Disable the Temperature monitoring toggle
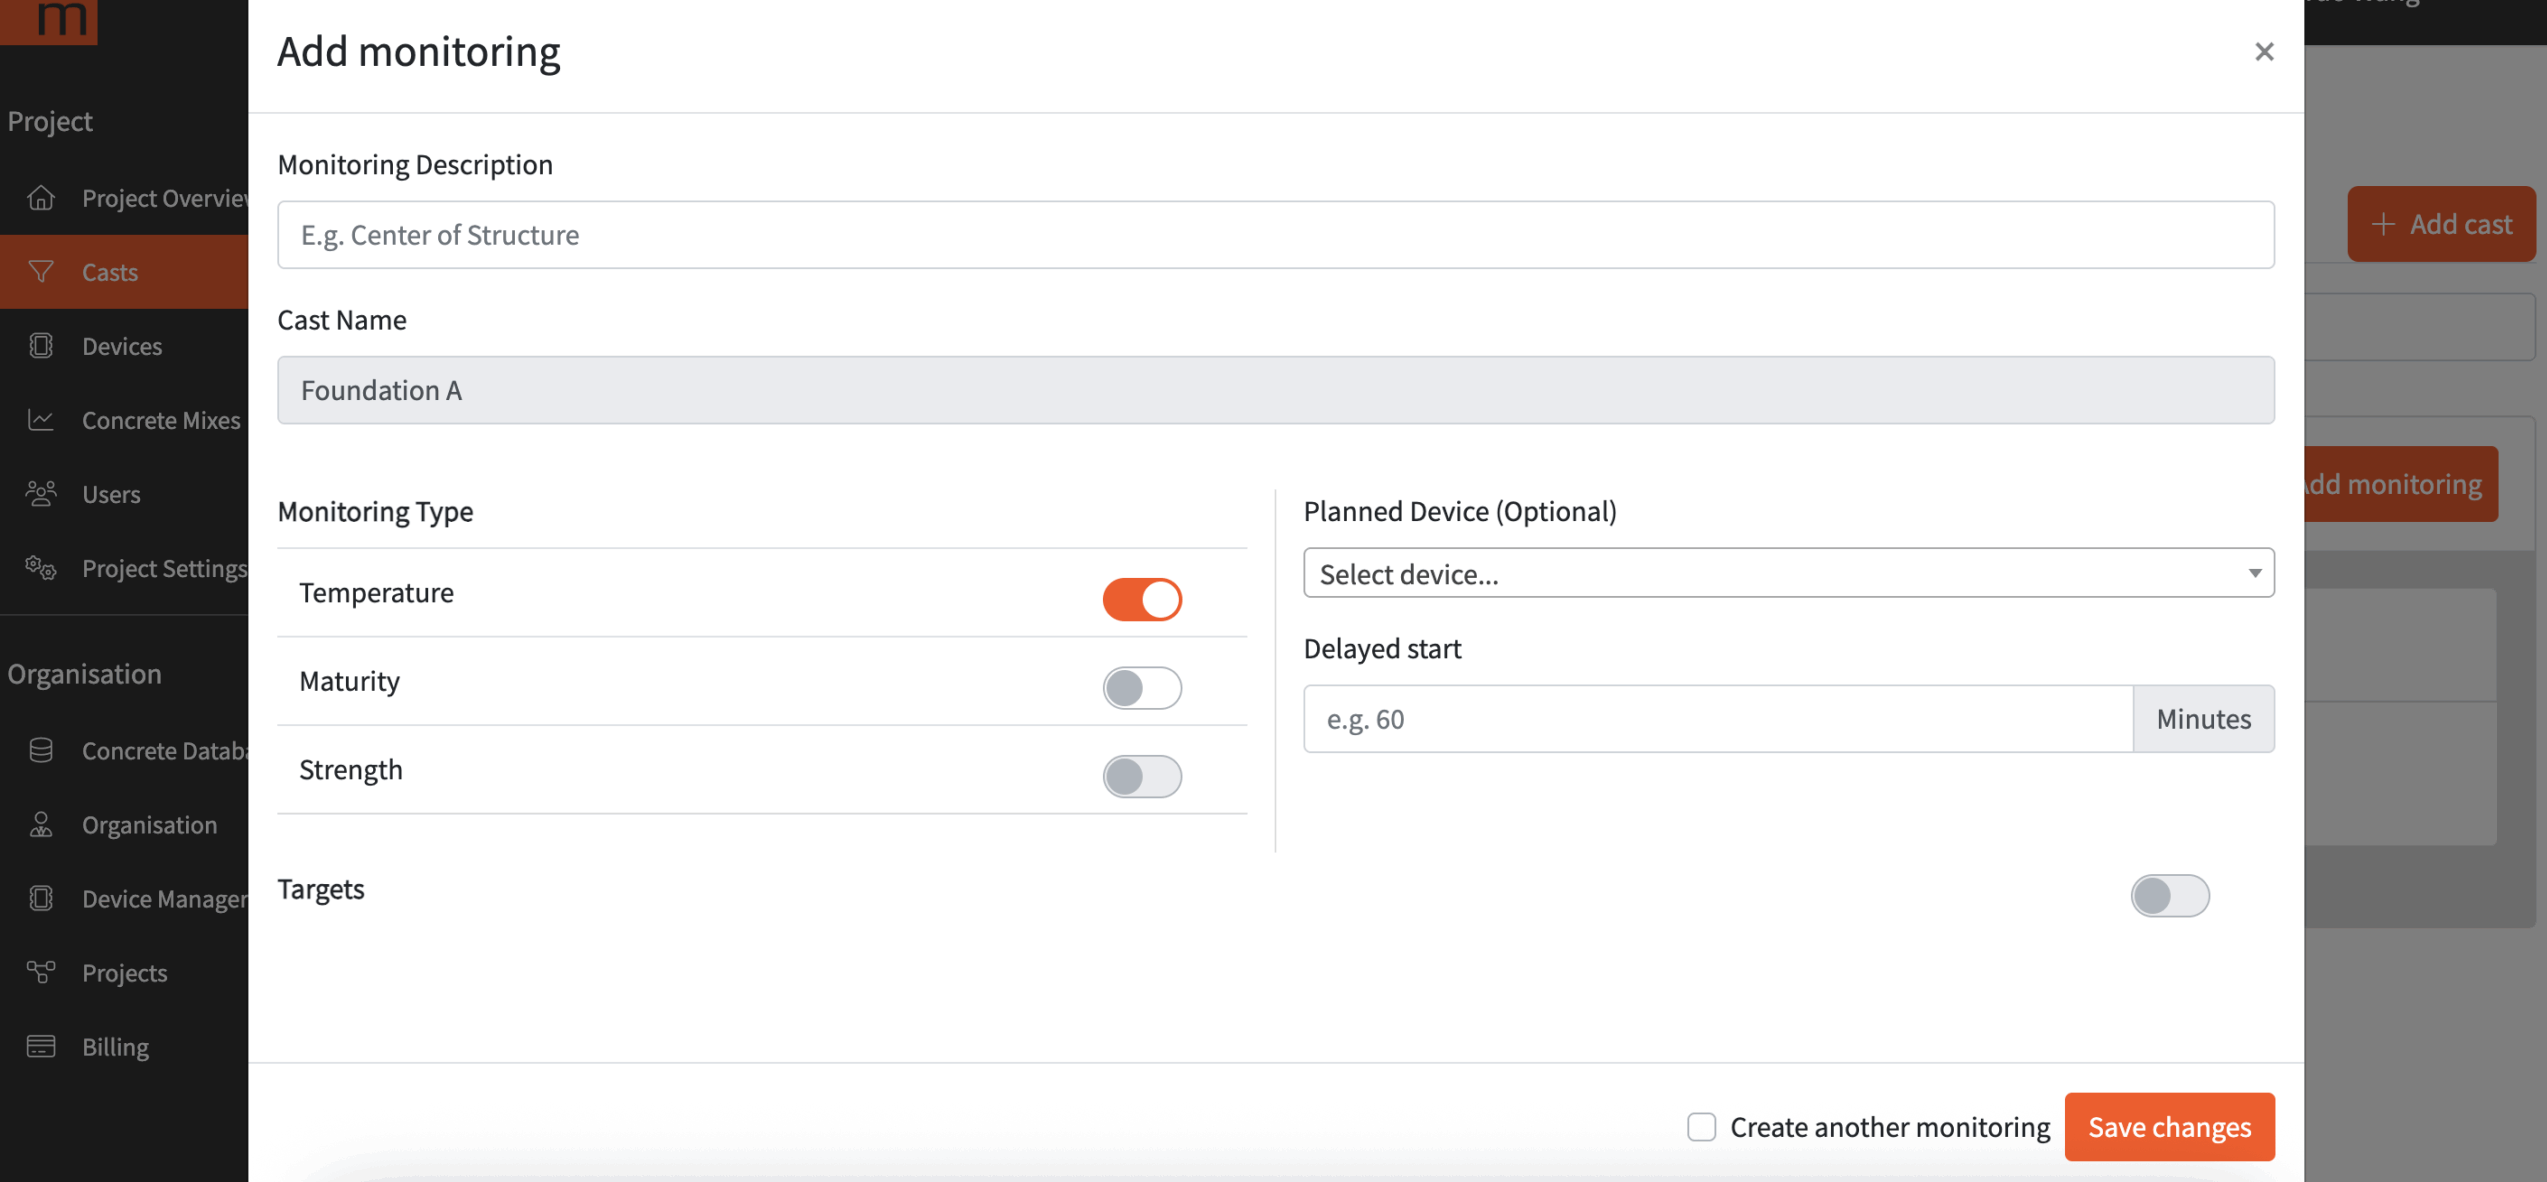 (x=1142, y=600)
